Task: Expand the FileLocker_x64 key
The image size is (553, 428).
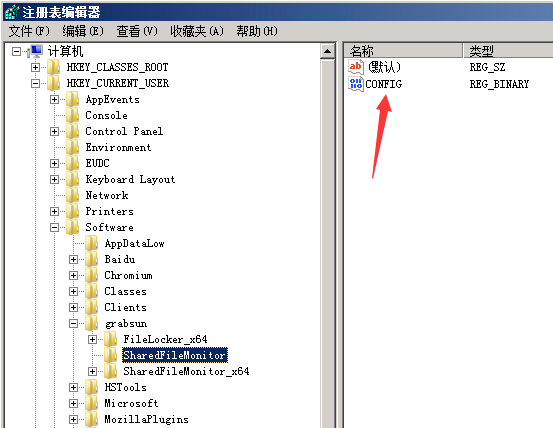Action: click(x=92, y=339)
